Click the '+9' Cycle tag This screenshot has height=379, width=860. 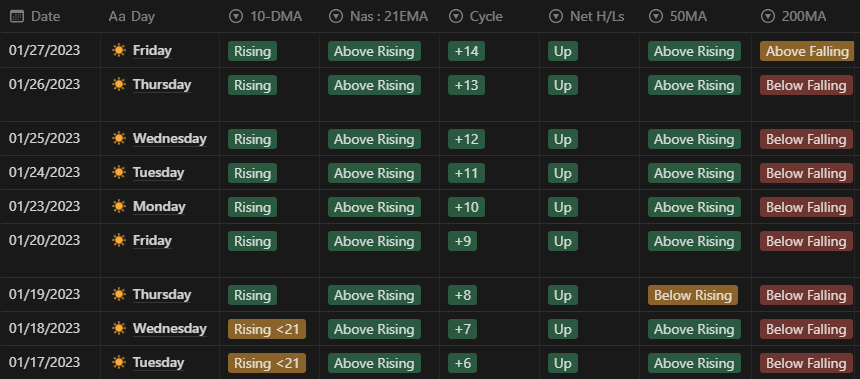click(x=462, y=241)
